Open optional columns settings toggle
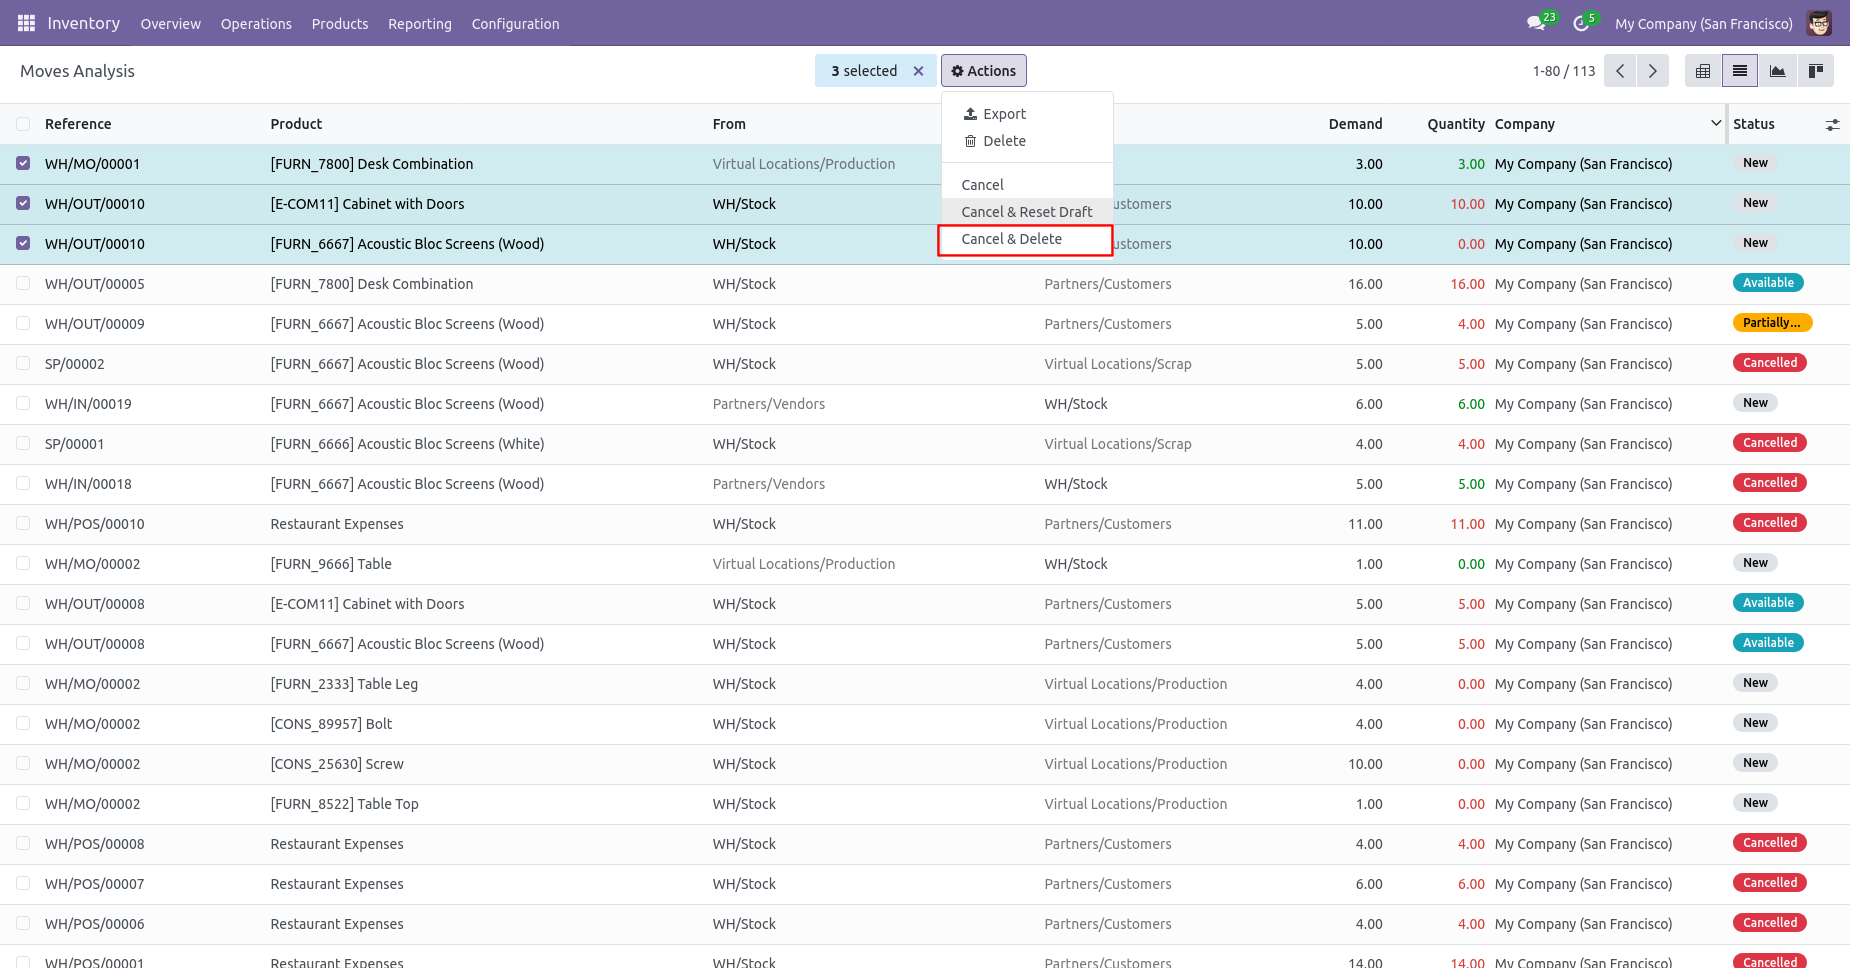The height and width of the screenshot is (968, 1850). (1832, 124)
